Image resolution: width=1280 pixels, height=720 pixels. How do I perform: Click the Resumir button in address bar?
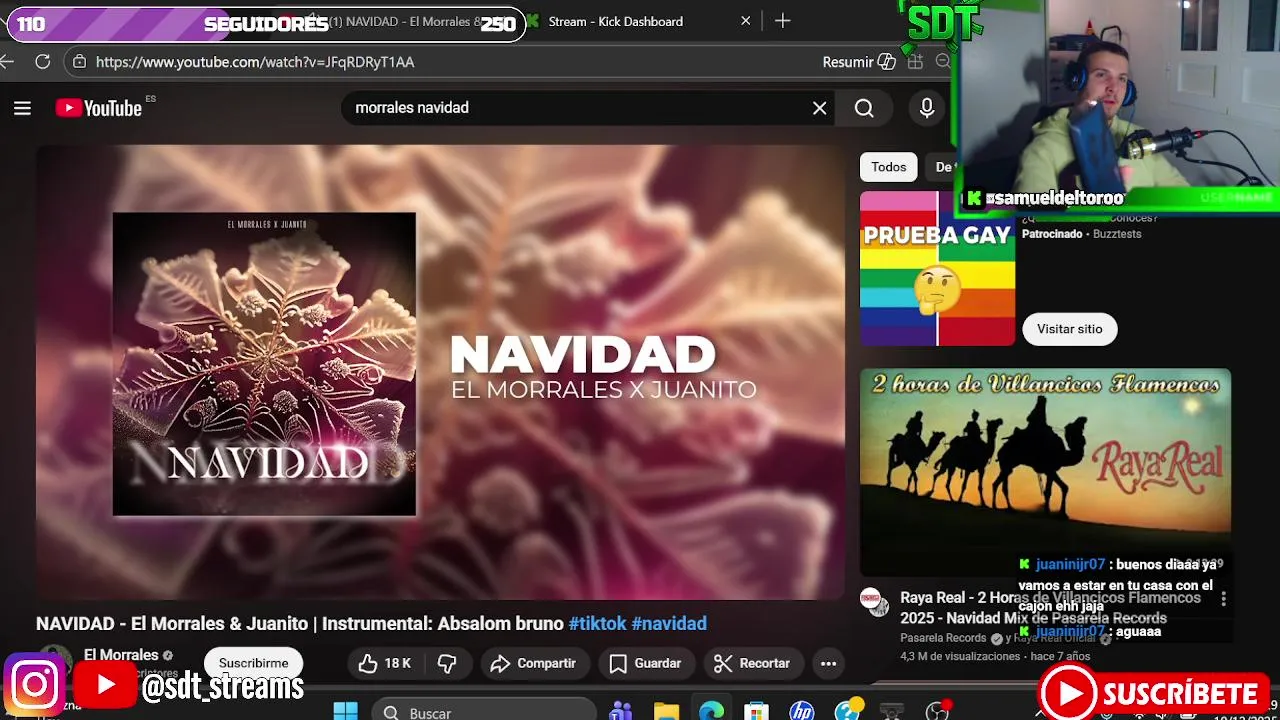tap(859, 62)
